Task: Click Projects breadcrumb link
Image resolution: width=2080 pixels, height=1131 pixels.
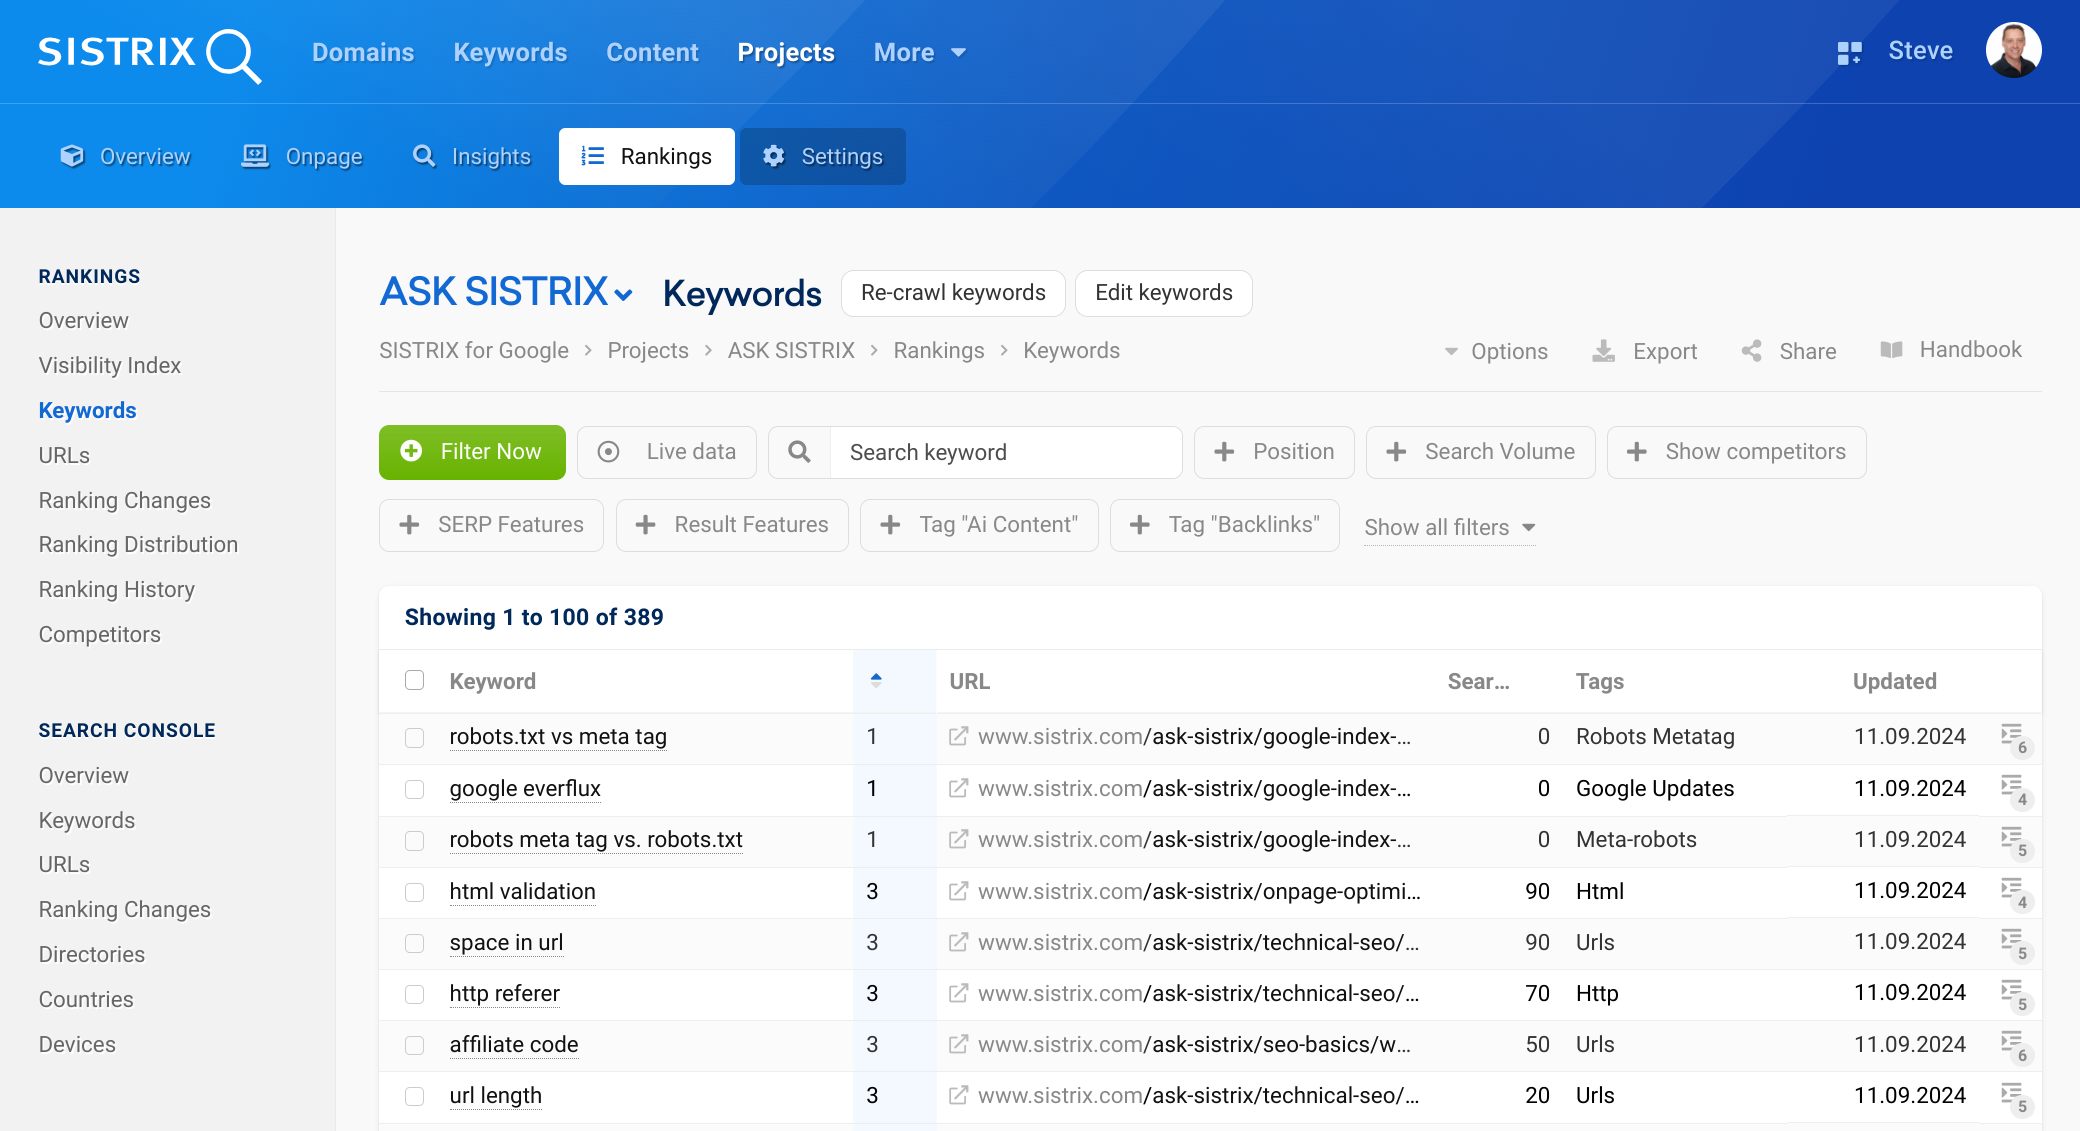Action: [648, 350]
